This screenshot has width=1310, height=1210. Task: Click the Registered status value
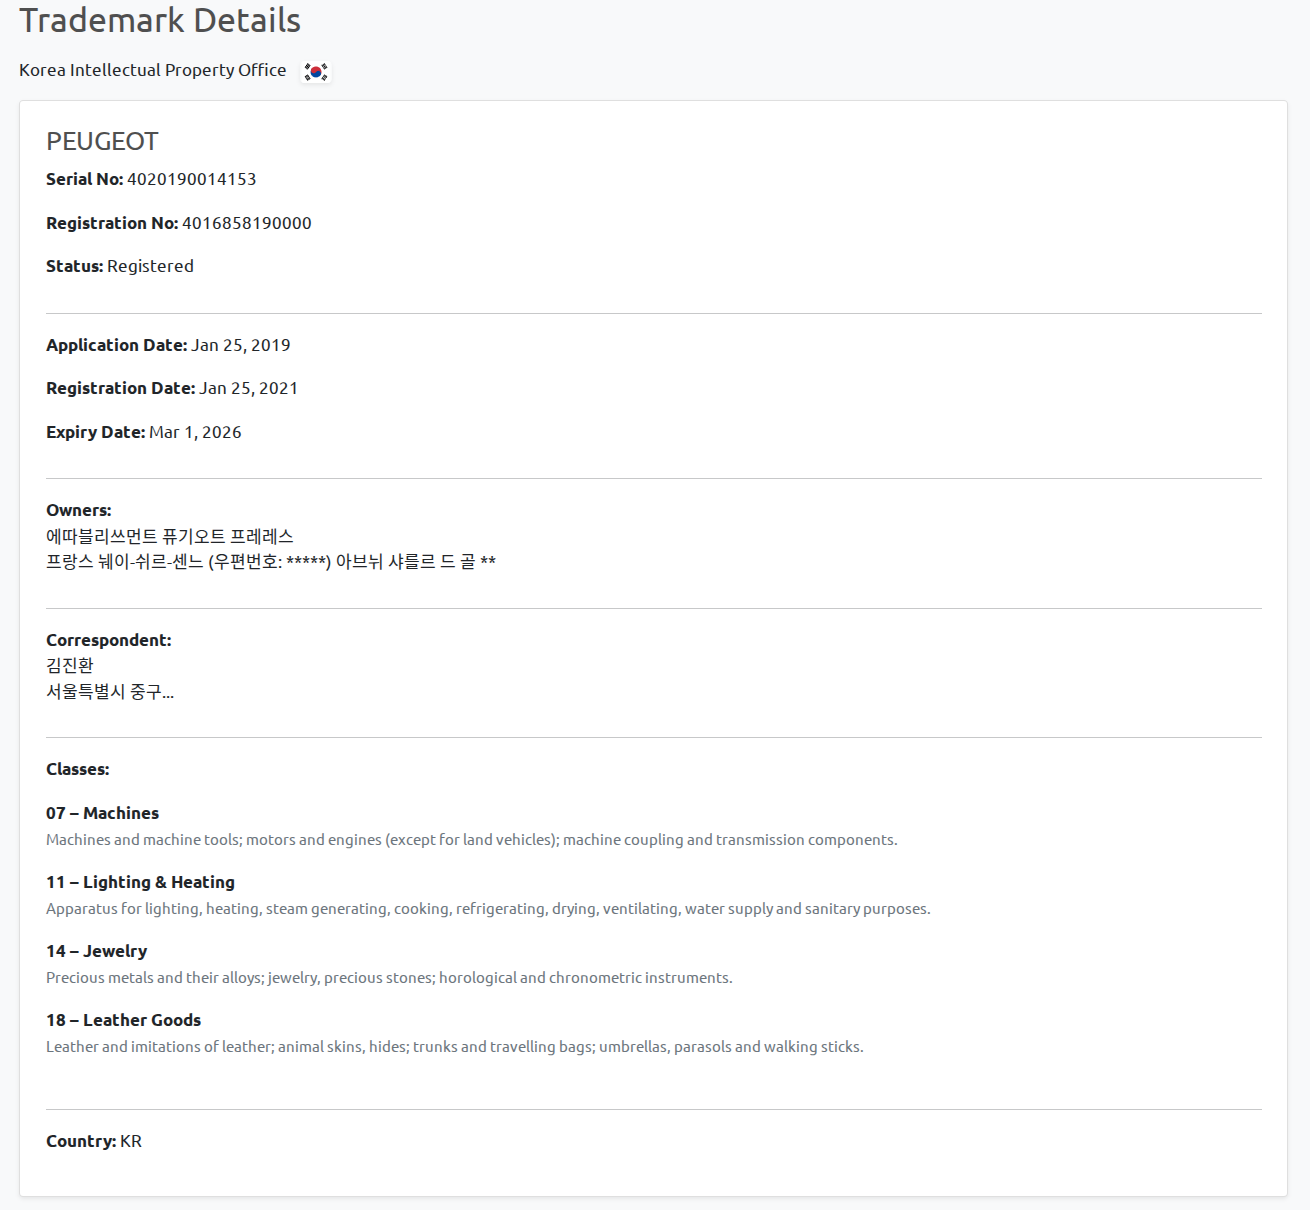pyautogui.click(x=150, y=266)
